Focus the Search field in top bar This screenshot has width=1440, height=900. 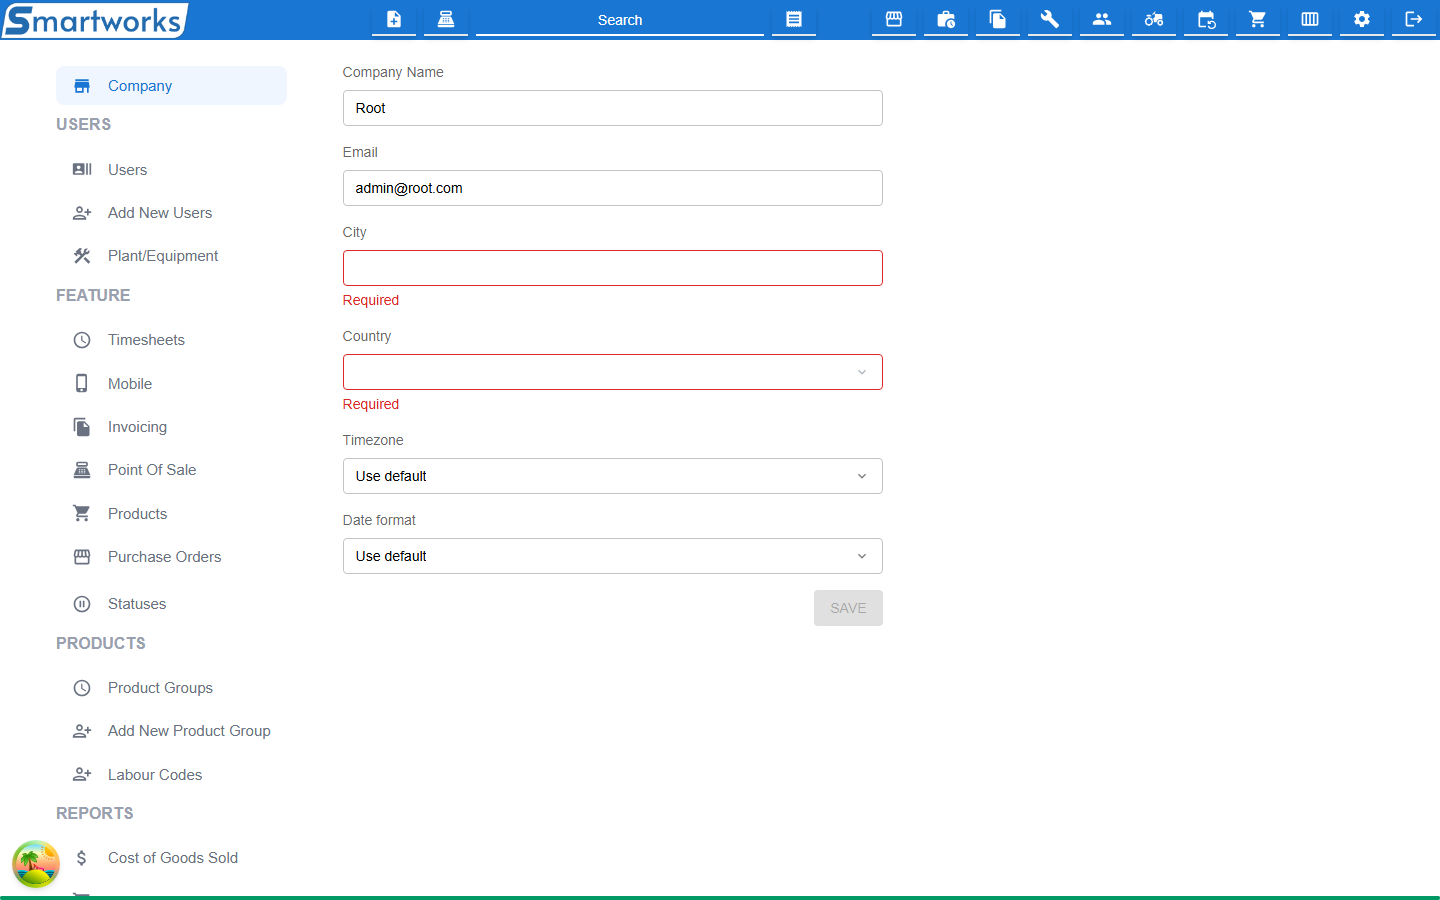point(620,20)
